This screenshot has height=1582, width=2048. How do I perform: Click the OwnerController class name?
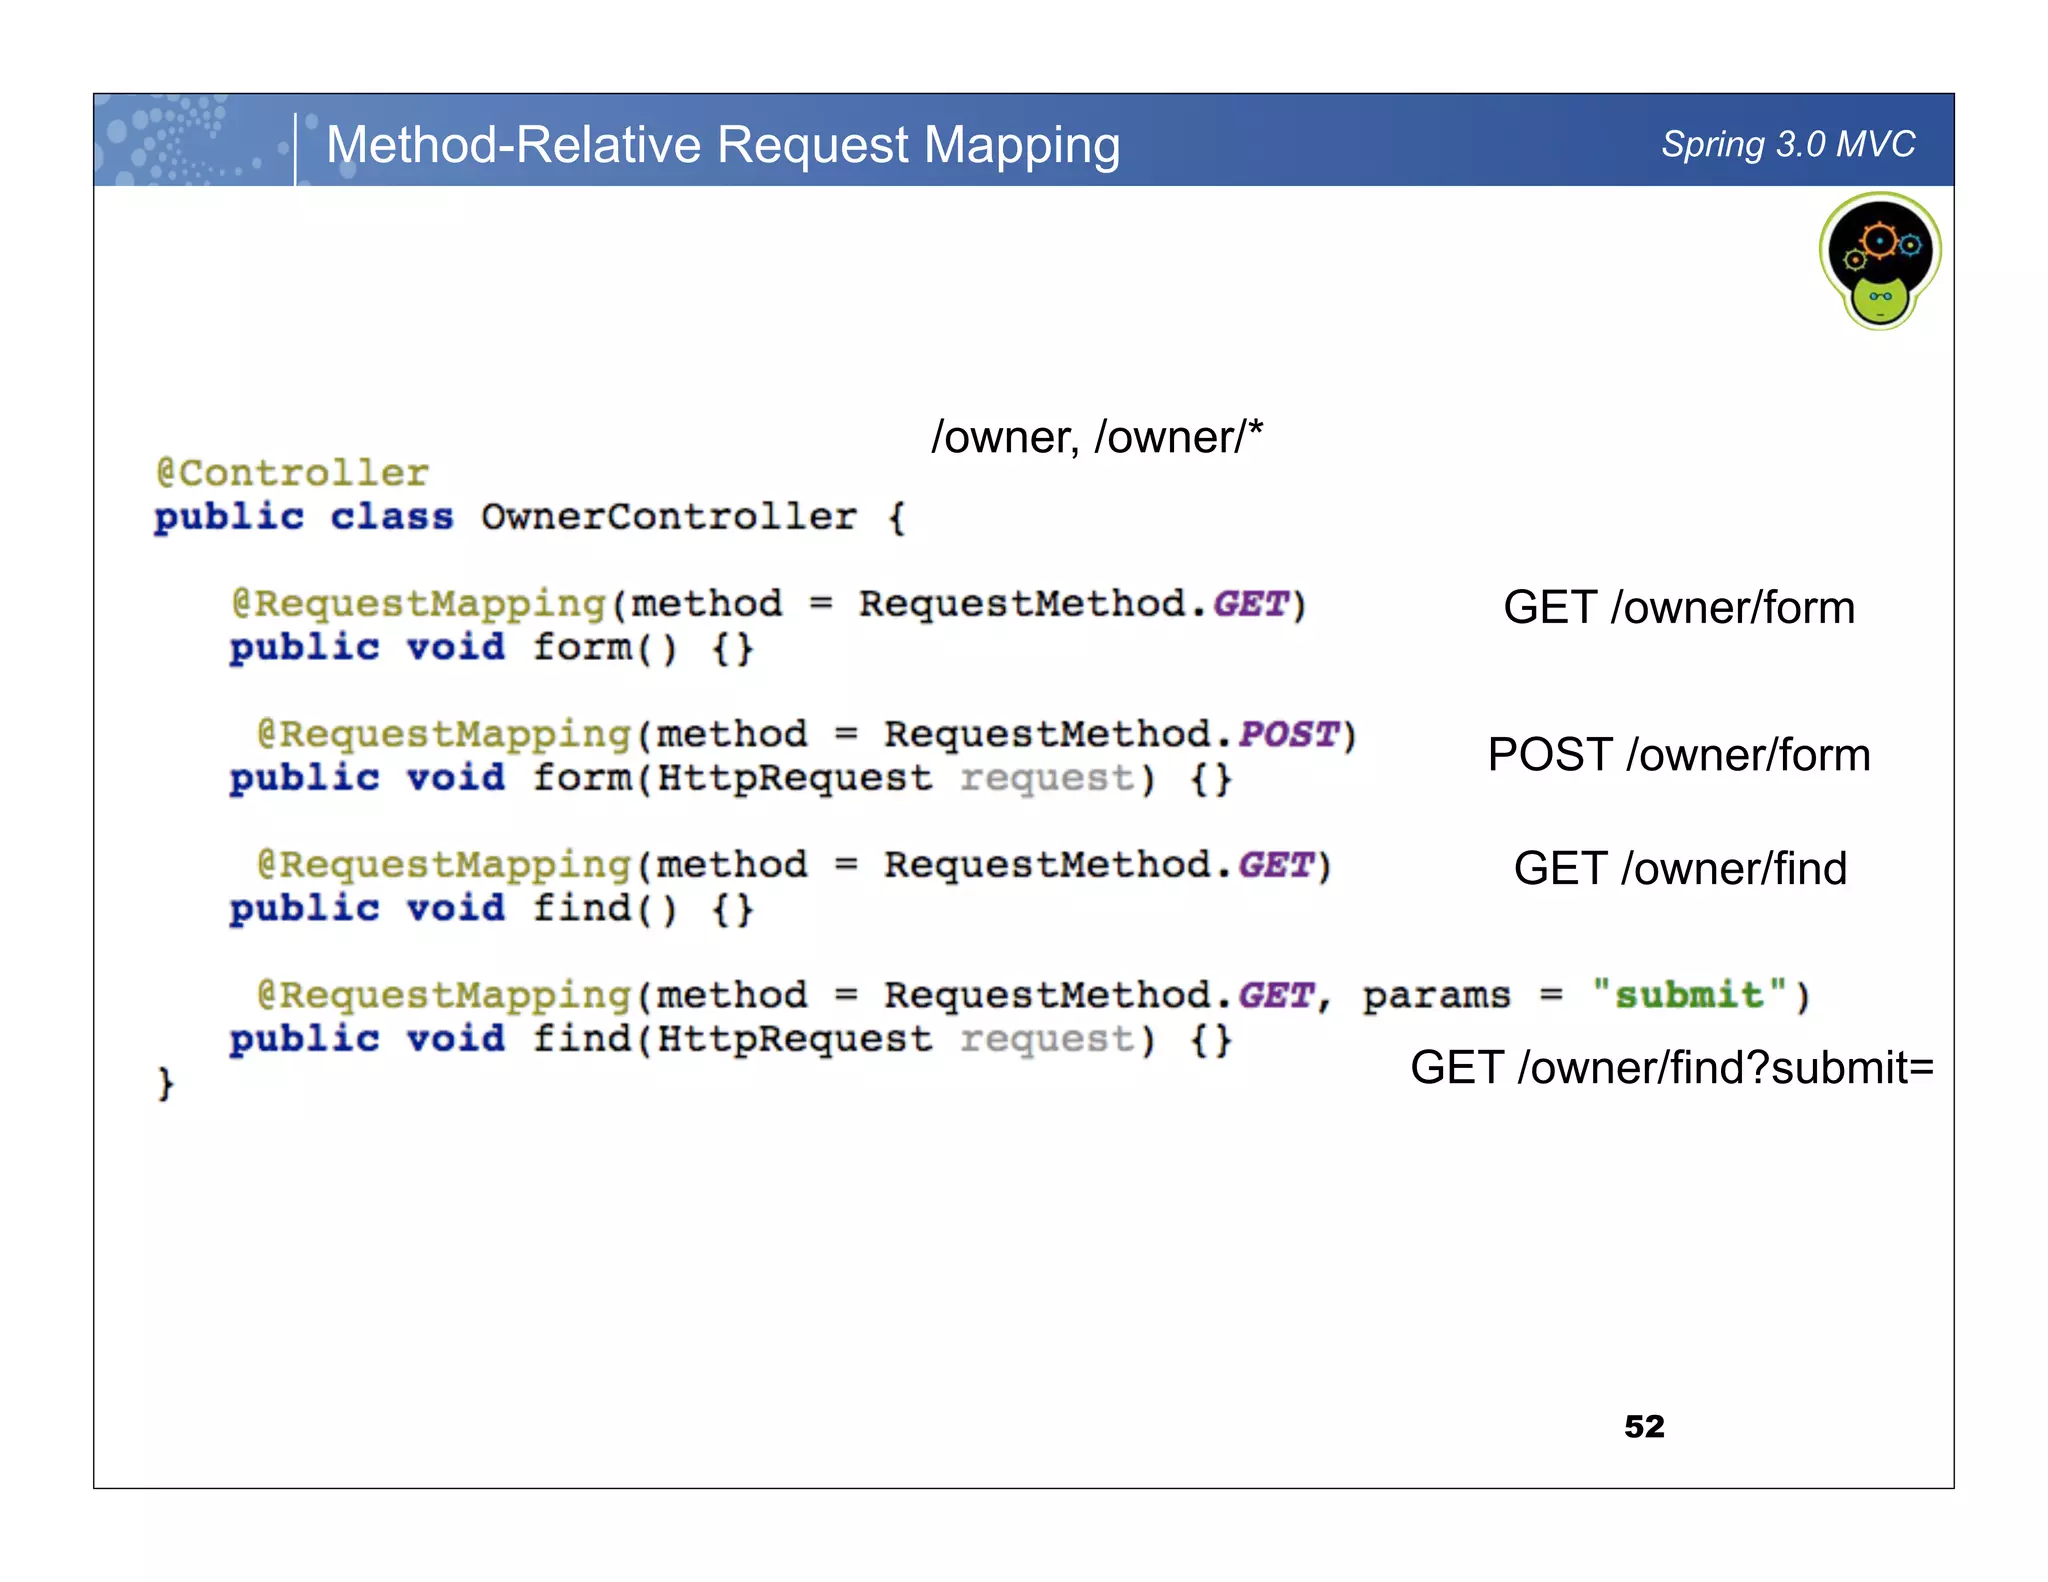(x=668, y=517)
